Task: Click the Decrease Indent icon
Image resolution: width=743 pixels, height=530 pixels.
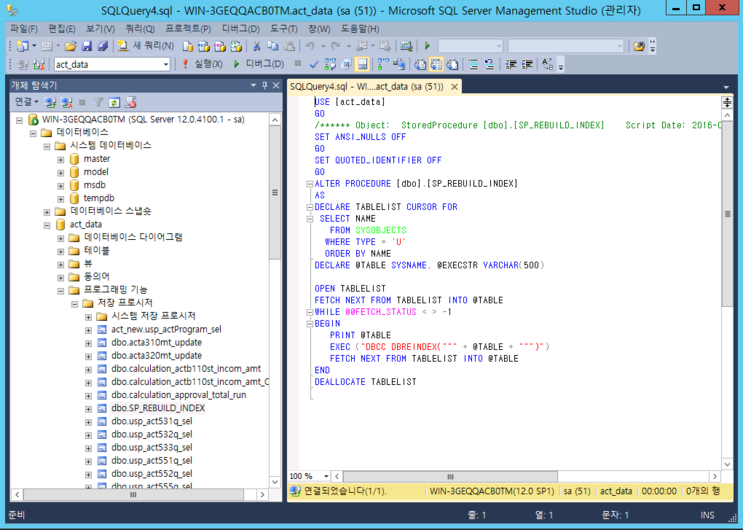Action: click(x=510, y=64)
